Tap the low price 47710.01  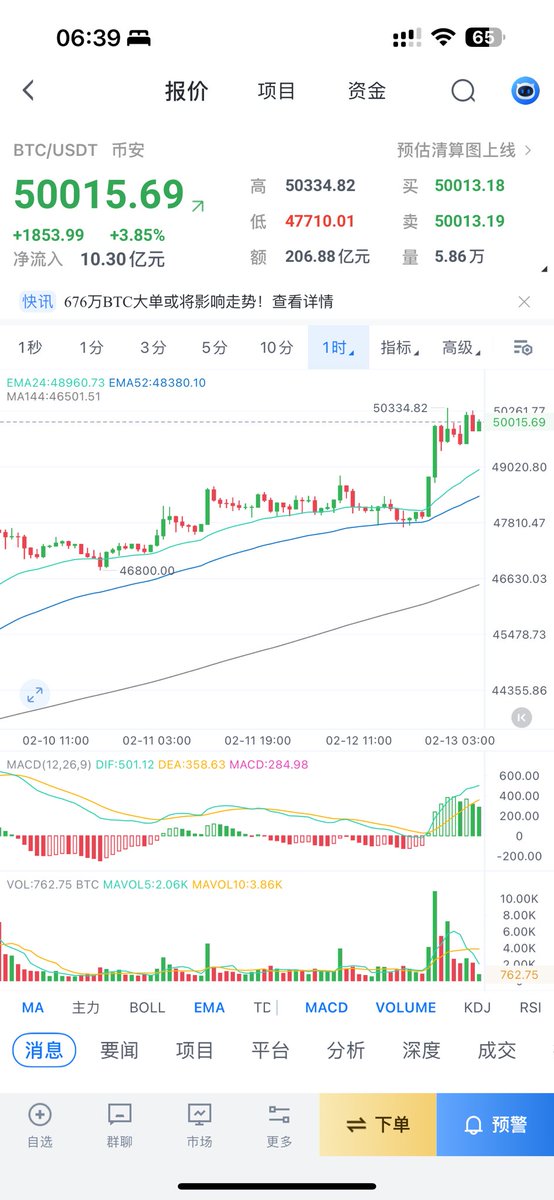[320, 221]
